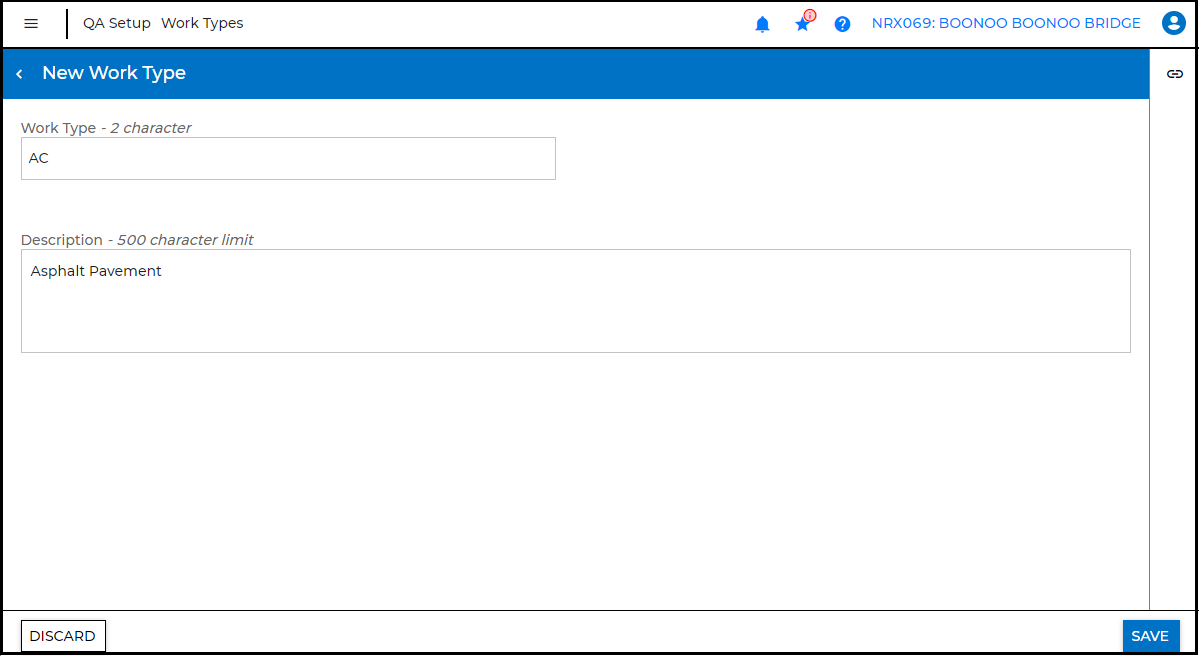This screenshot has height=656, width=1199.
Task: Click the notification badge on the star
Action: (x=810, y=14)
